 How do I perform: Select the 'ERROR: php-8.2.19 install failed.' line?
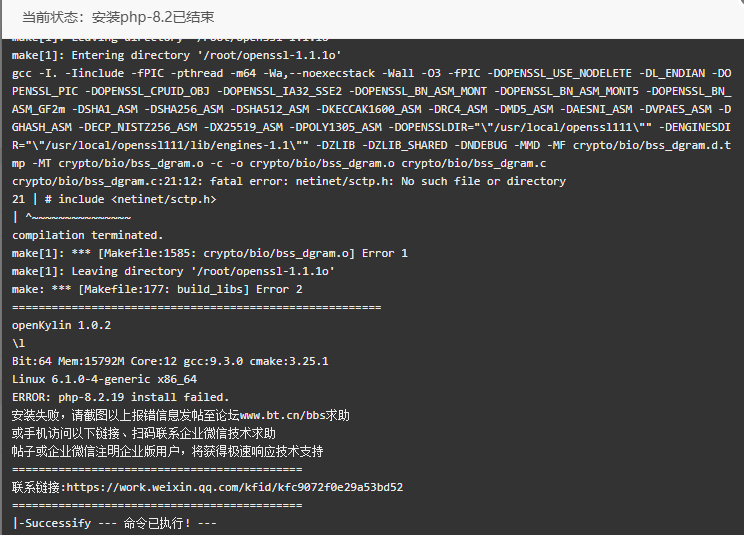click(x=121, y=397)
